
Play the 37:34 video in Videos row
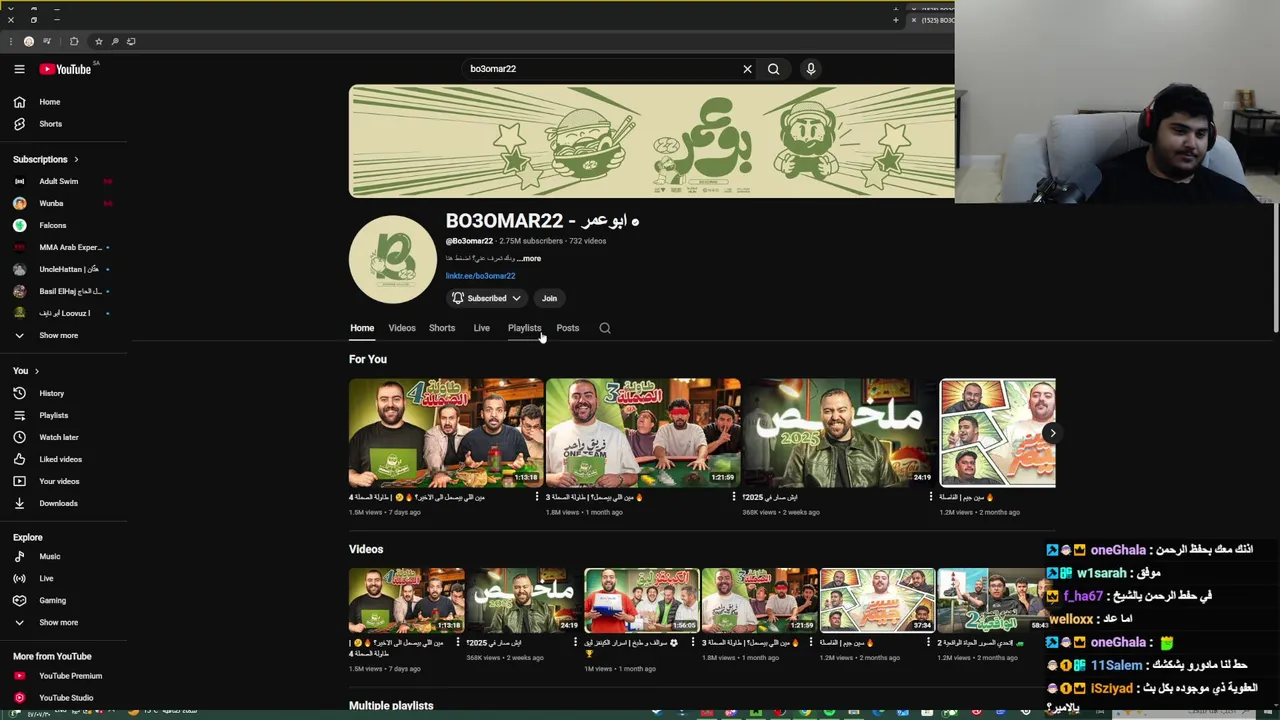(x=877, y=601)
